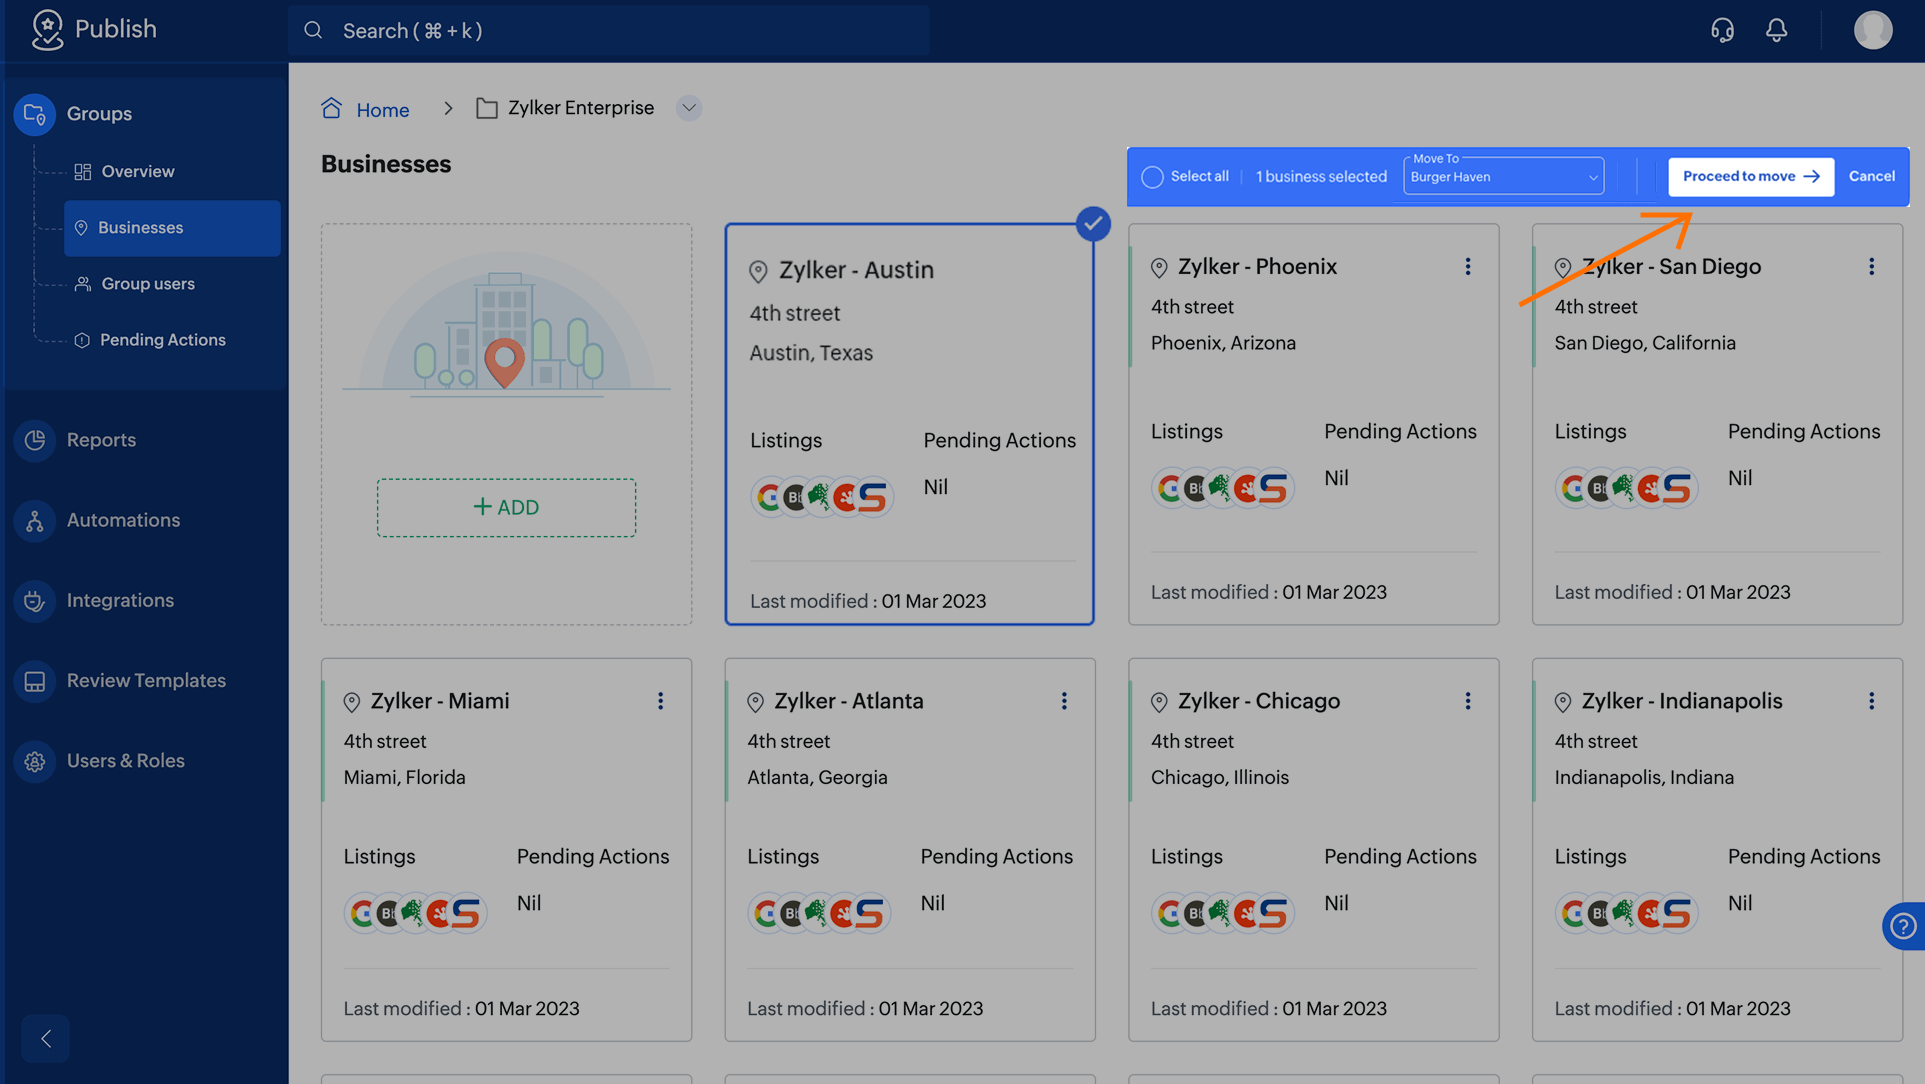This screenshot has width=1925, height=1084.
Task: Go to the Reports section
Action: coord(101,440)
